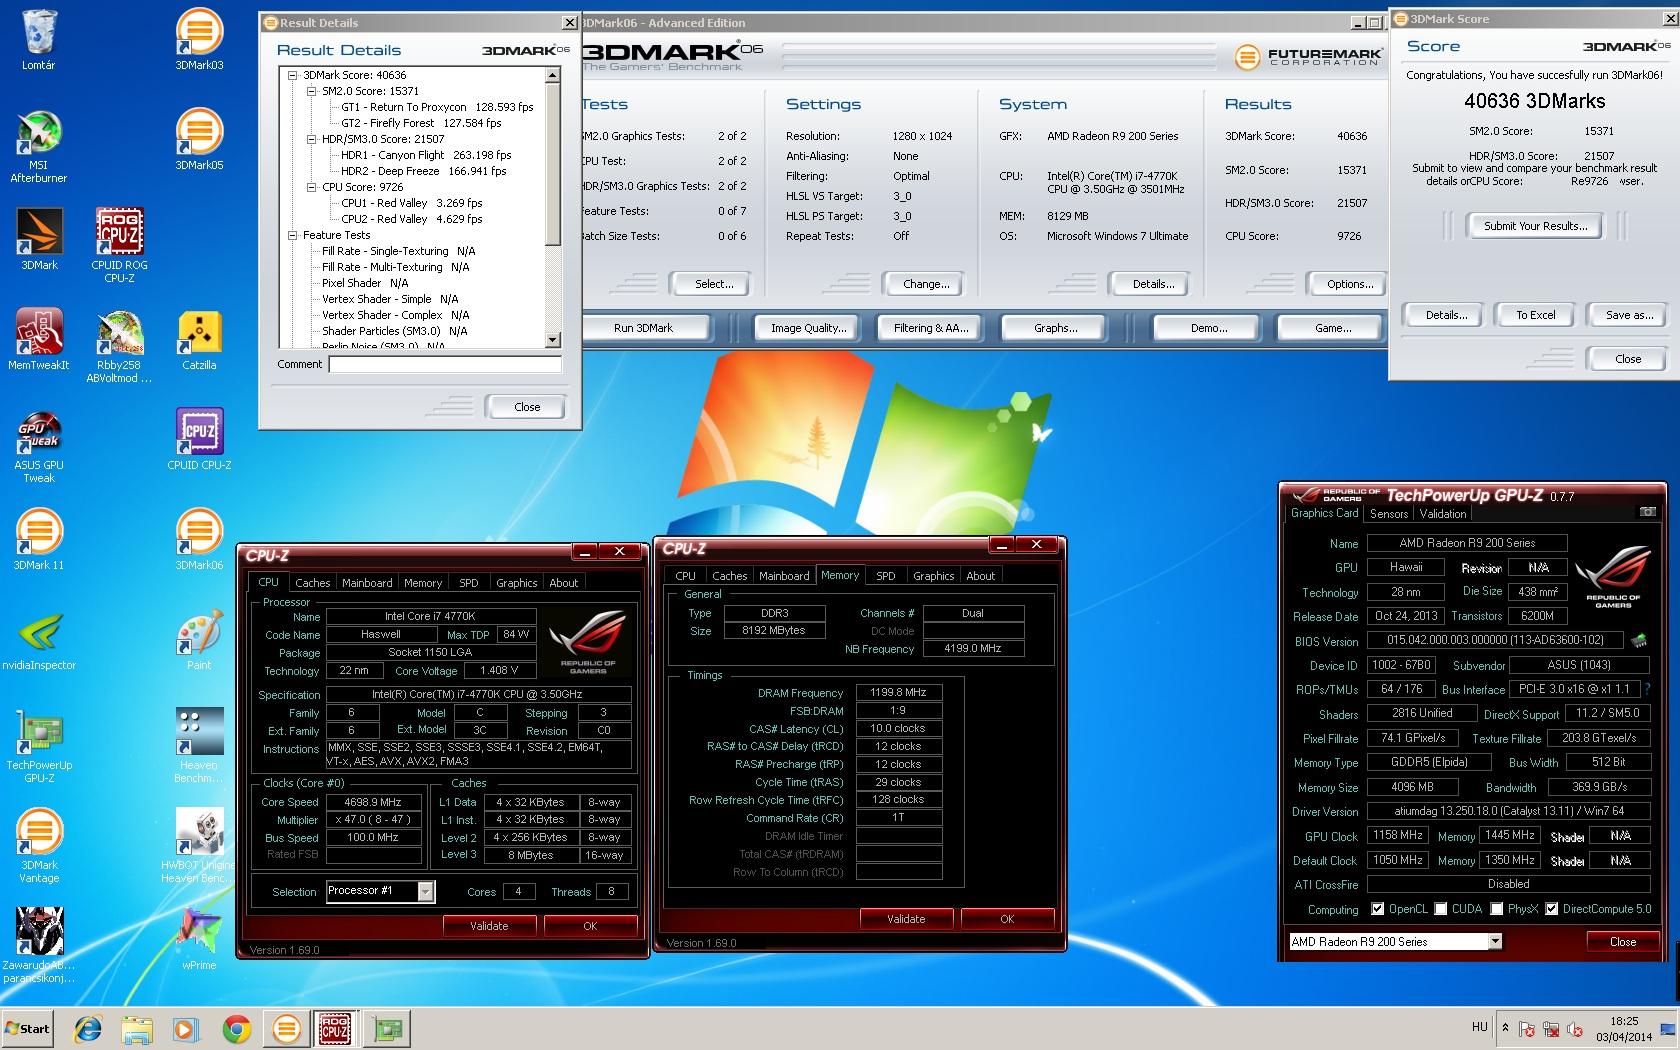Open MemTweakIt desktop icon

39,340
